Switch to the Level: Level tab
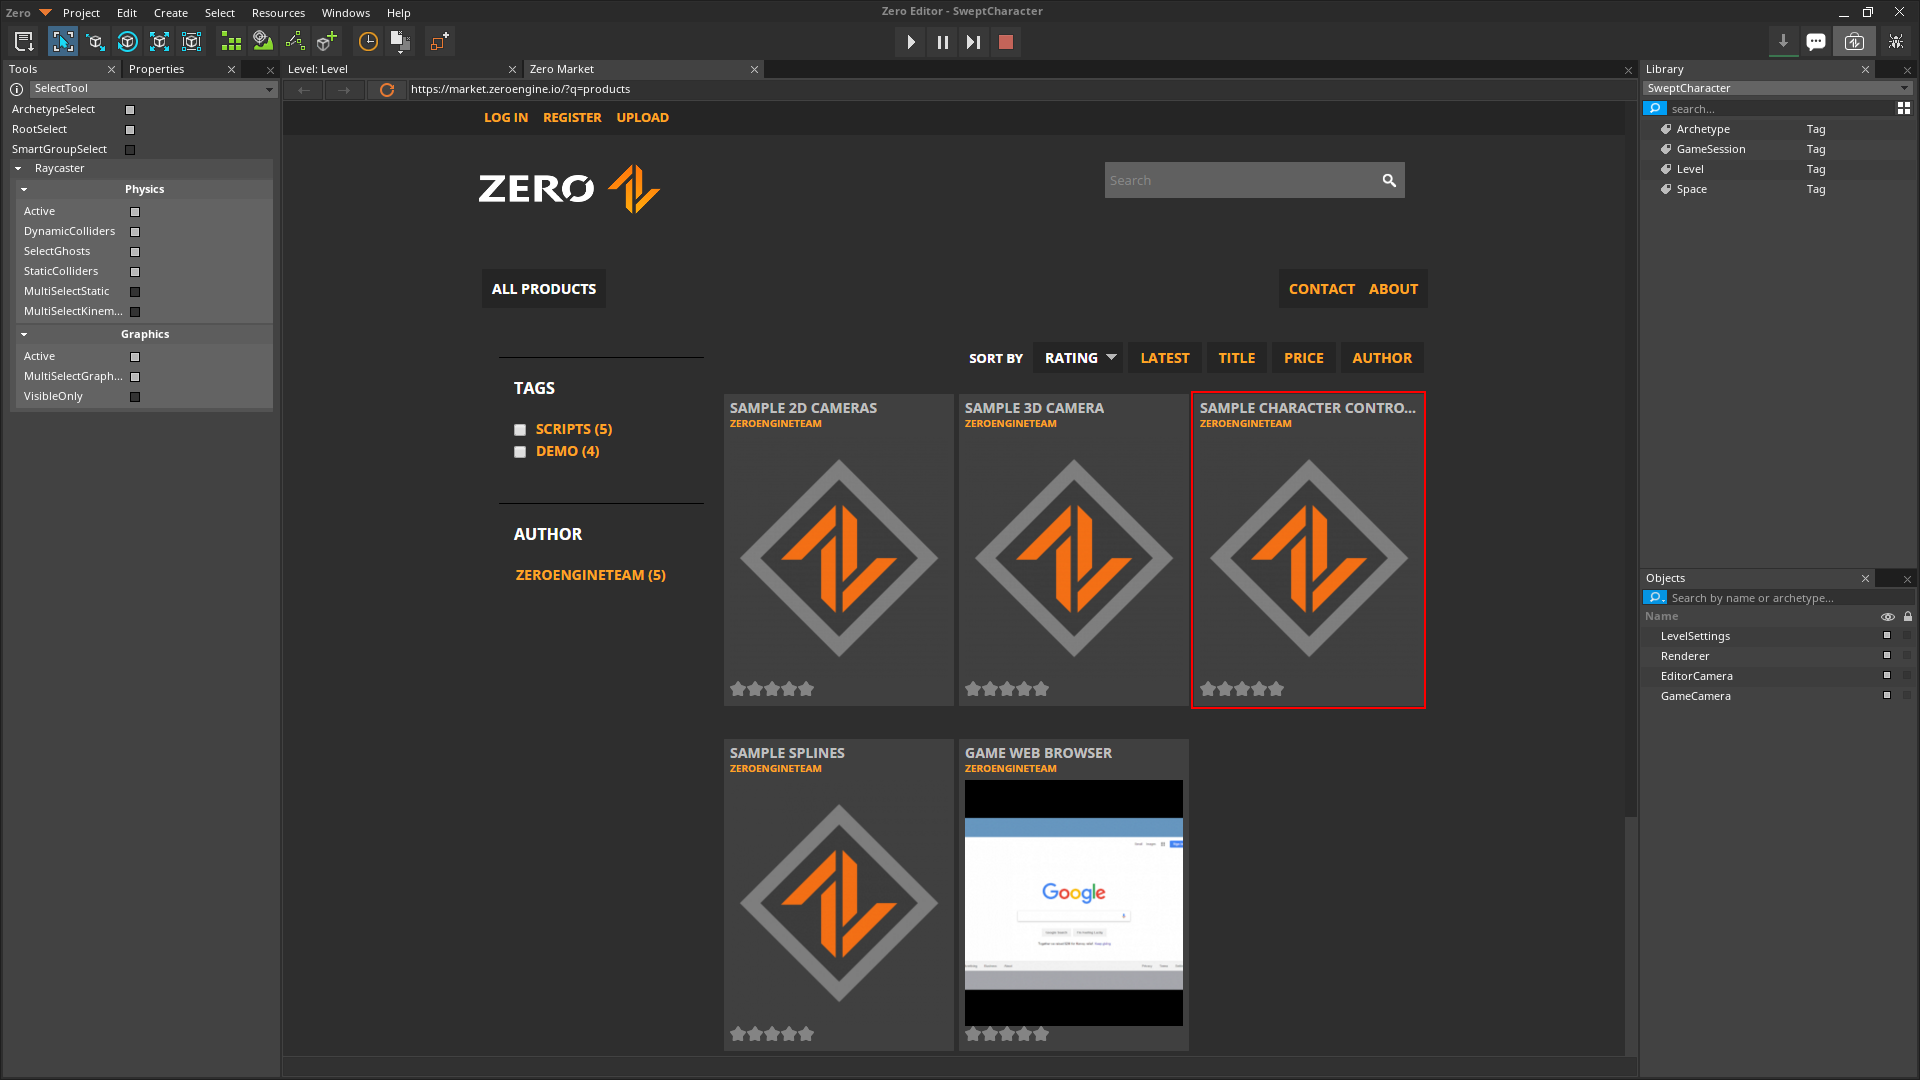Image resolution: width=1920 pixels, height=1080 pixels. coord(318,69)
